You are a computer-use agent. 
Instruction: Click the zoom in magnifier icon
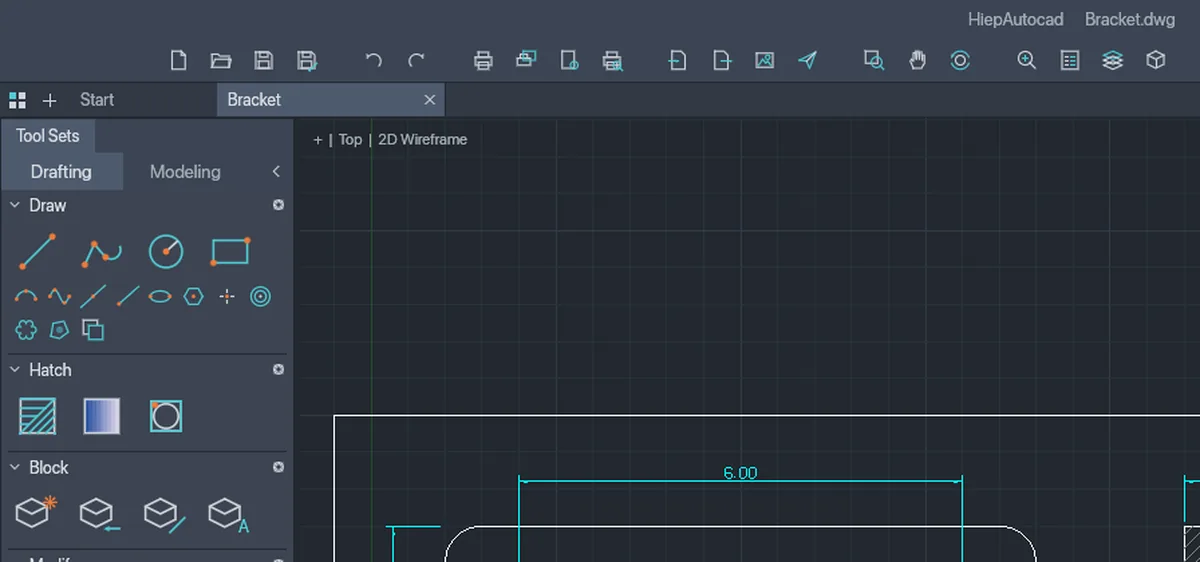tap(1026, 60)
